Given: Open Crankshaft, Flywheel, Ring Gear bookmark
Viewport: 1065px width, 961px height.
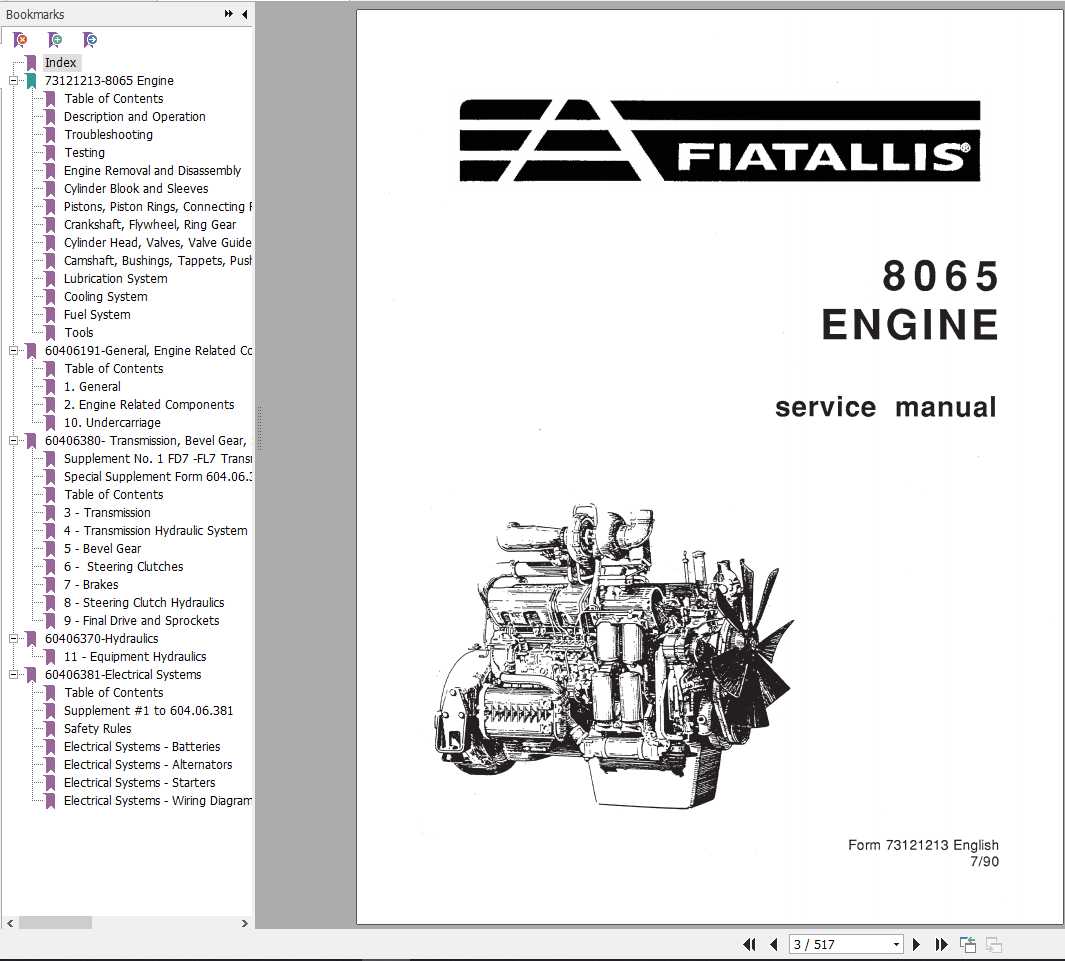Looking at the screenshot, I should tap(150, 225).
